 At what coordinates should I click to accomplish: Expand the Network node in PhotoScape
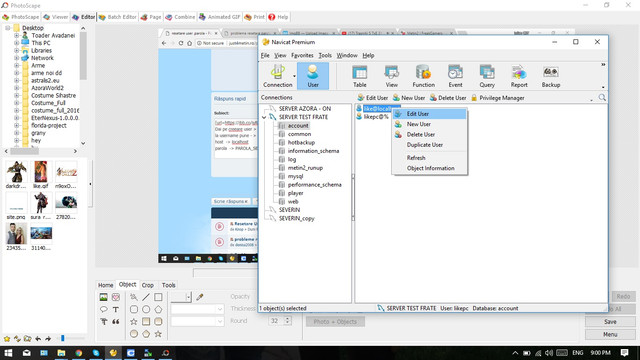point(16,58)
